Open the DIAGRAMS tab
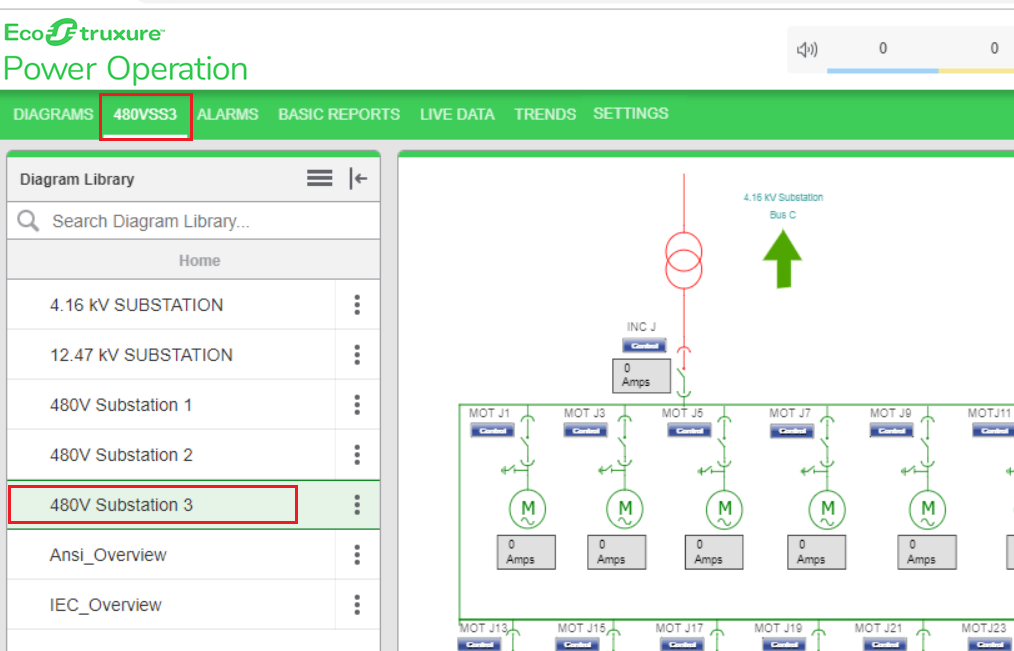Image resolution: width=1014 pixels, height=651 pixels. pos(54,114)
